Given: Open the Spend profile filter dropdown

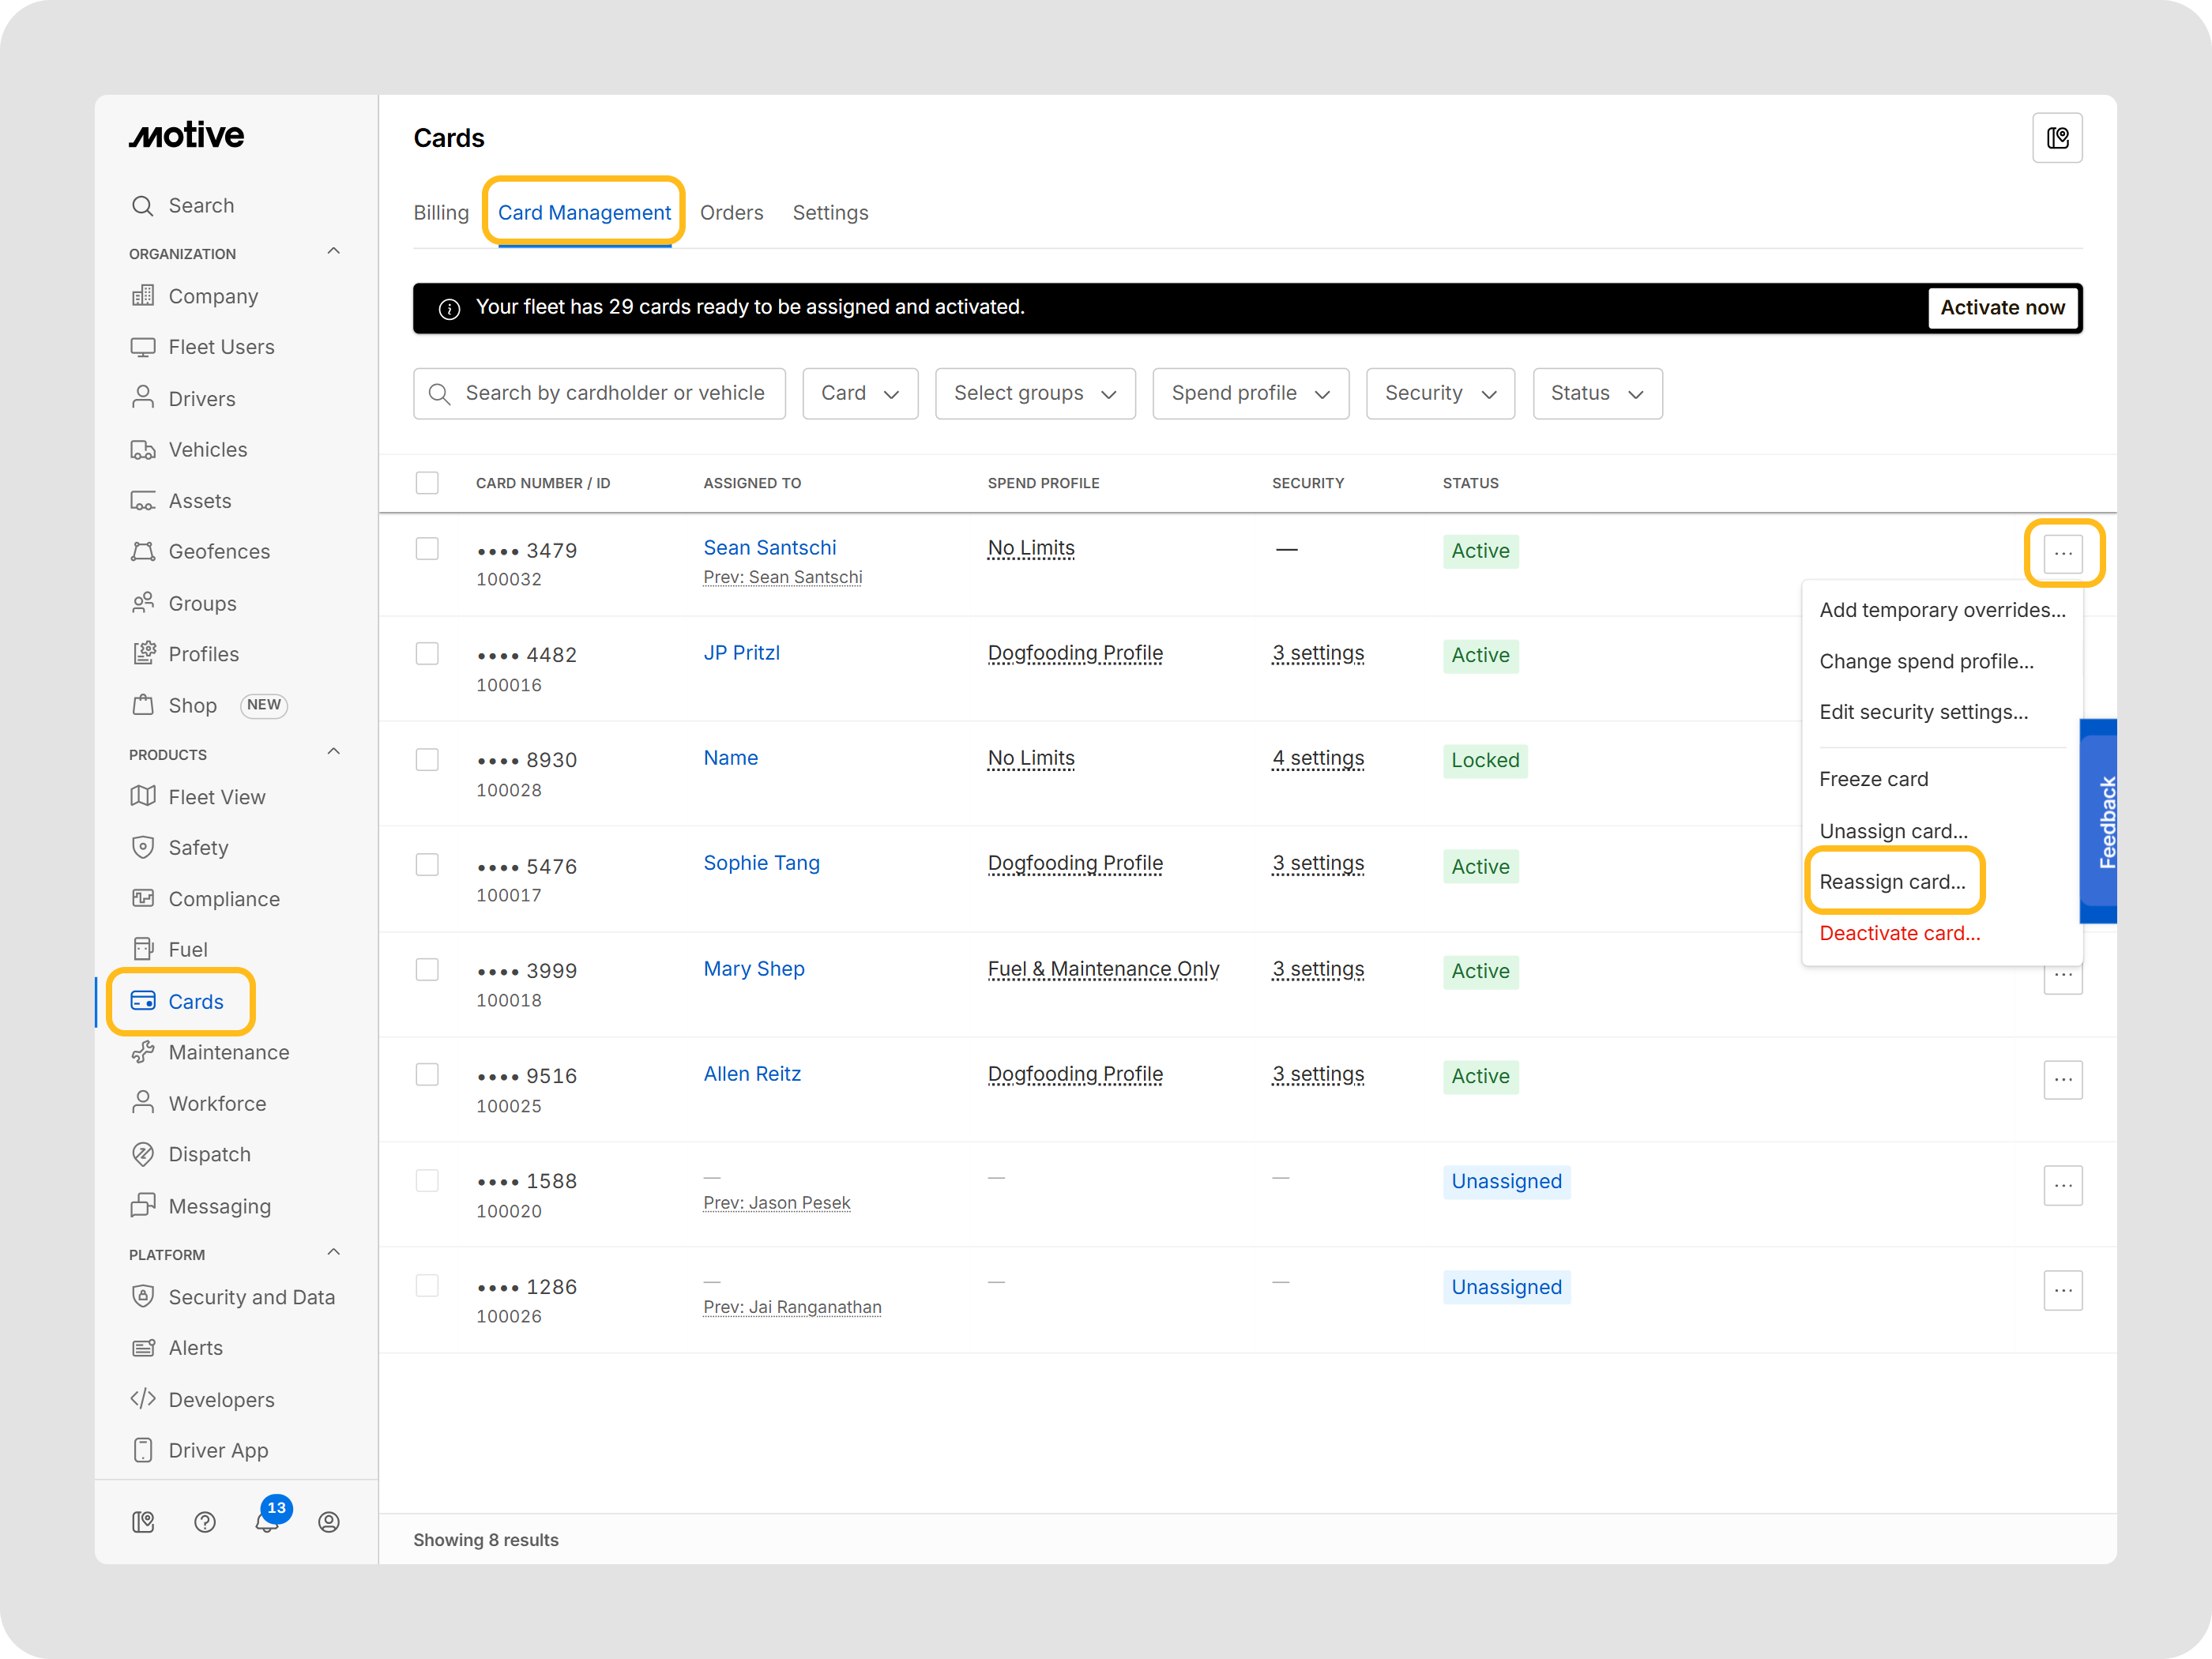Looking at the screenshot, I should [x=1250, y=393].
